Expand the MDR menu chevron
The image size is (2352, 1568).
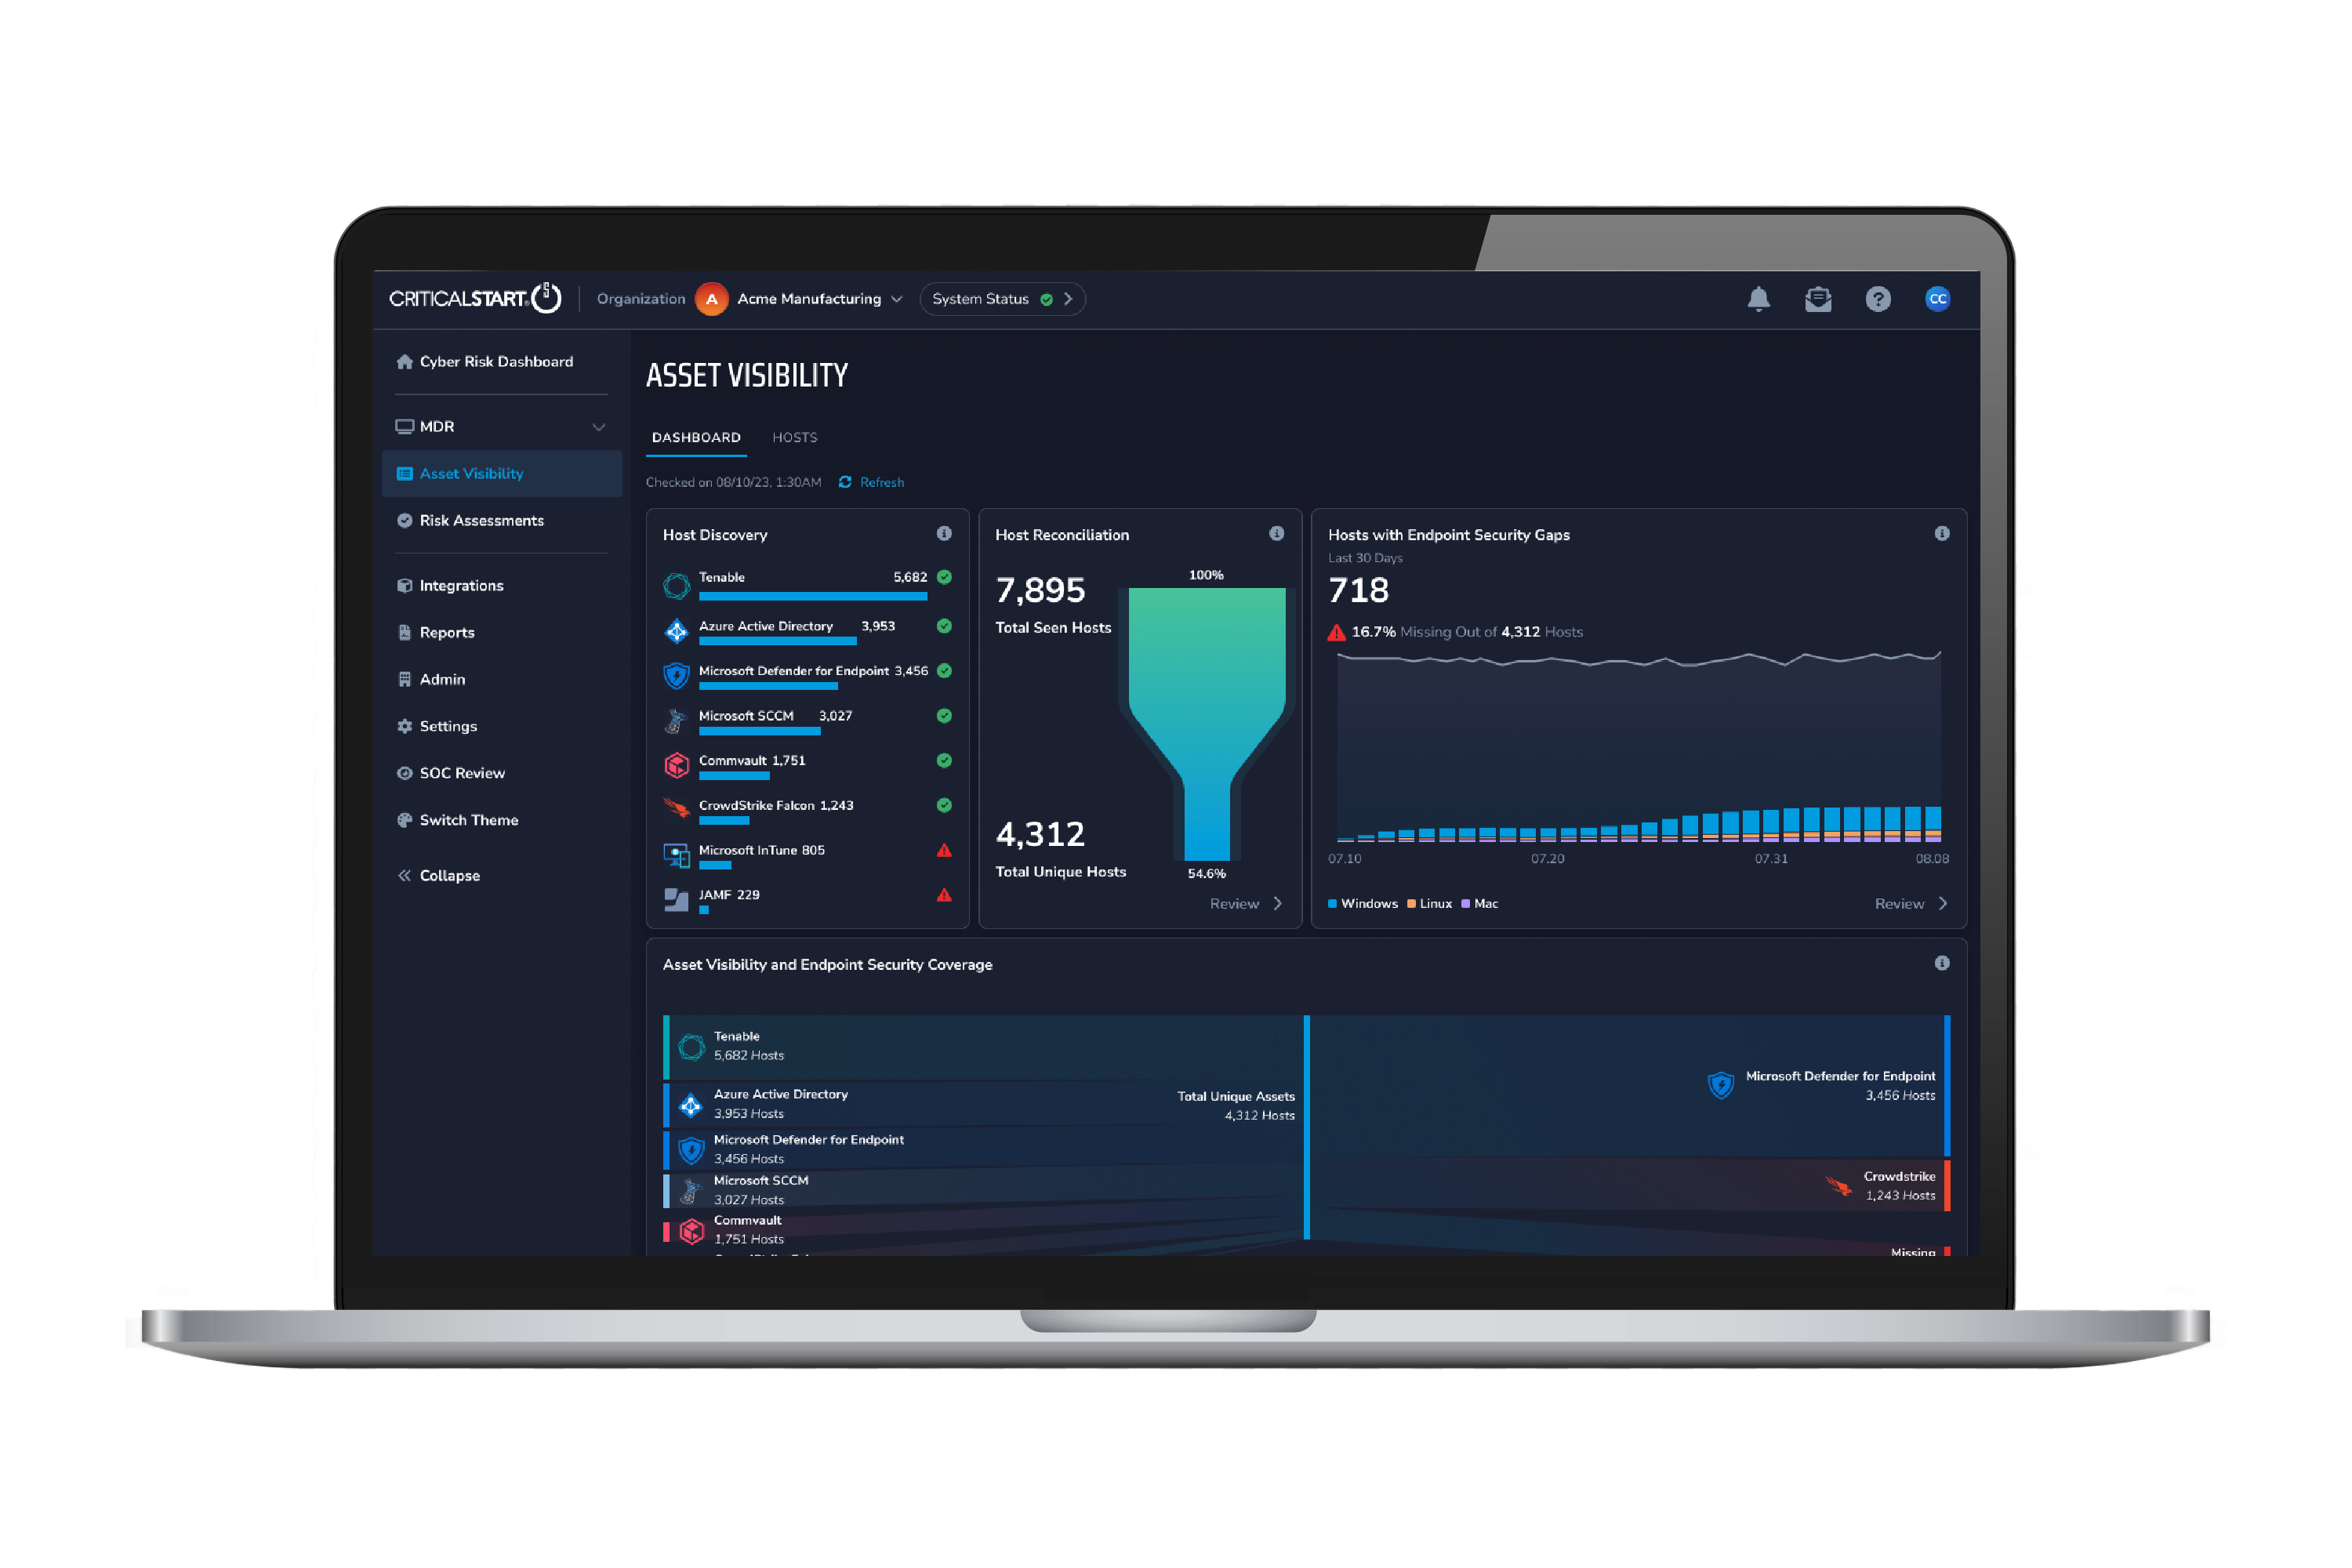[x=599, y=427]
